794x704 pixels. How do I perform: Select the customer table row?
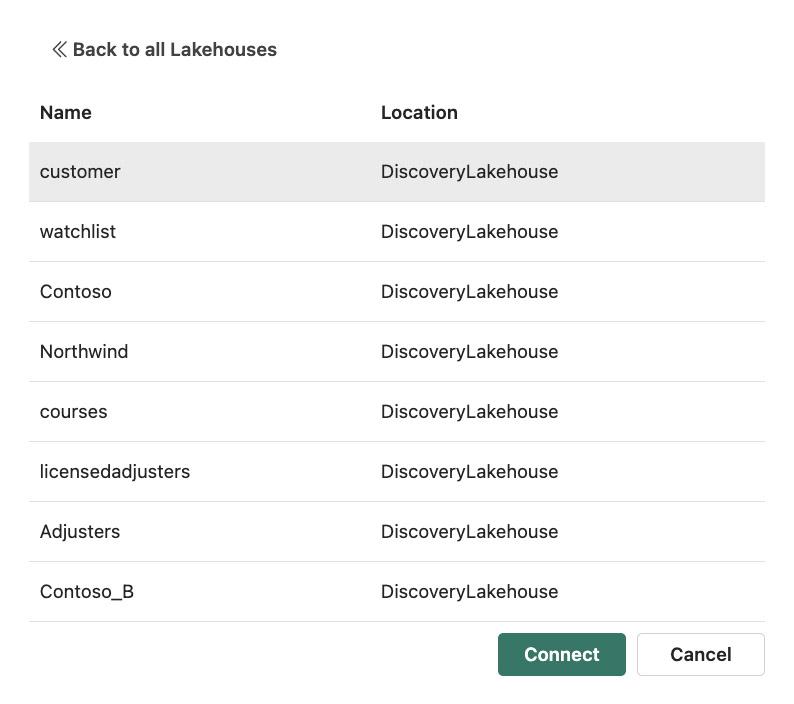tap(397, 172)
